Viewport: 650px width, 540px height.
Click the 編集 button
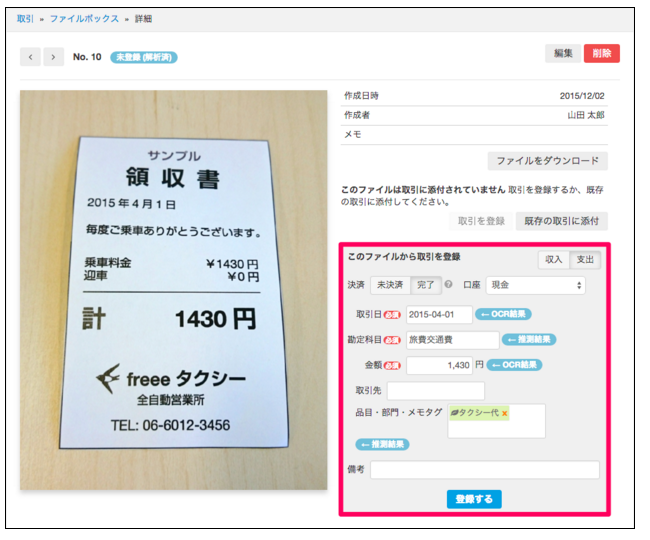(x=563, y=53)
